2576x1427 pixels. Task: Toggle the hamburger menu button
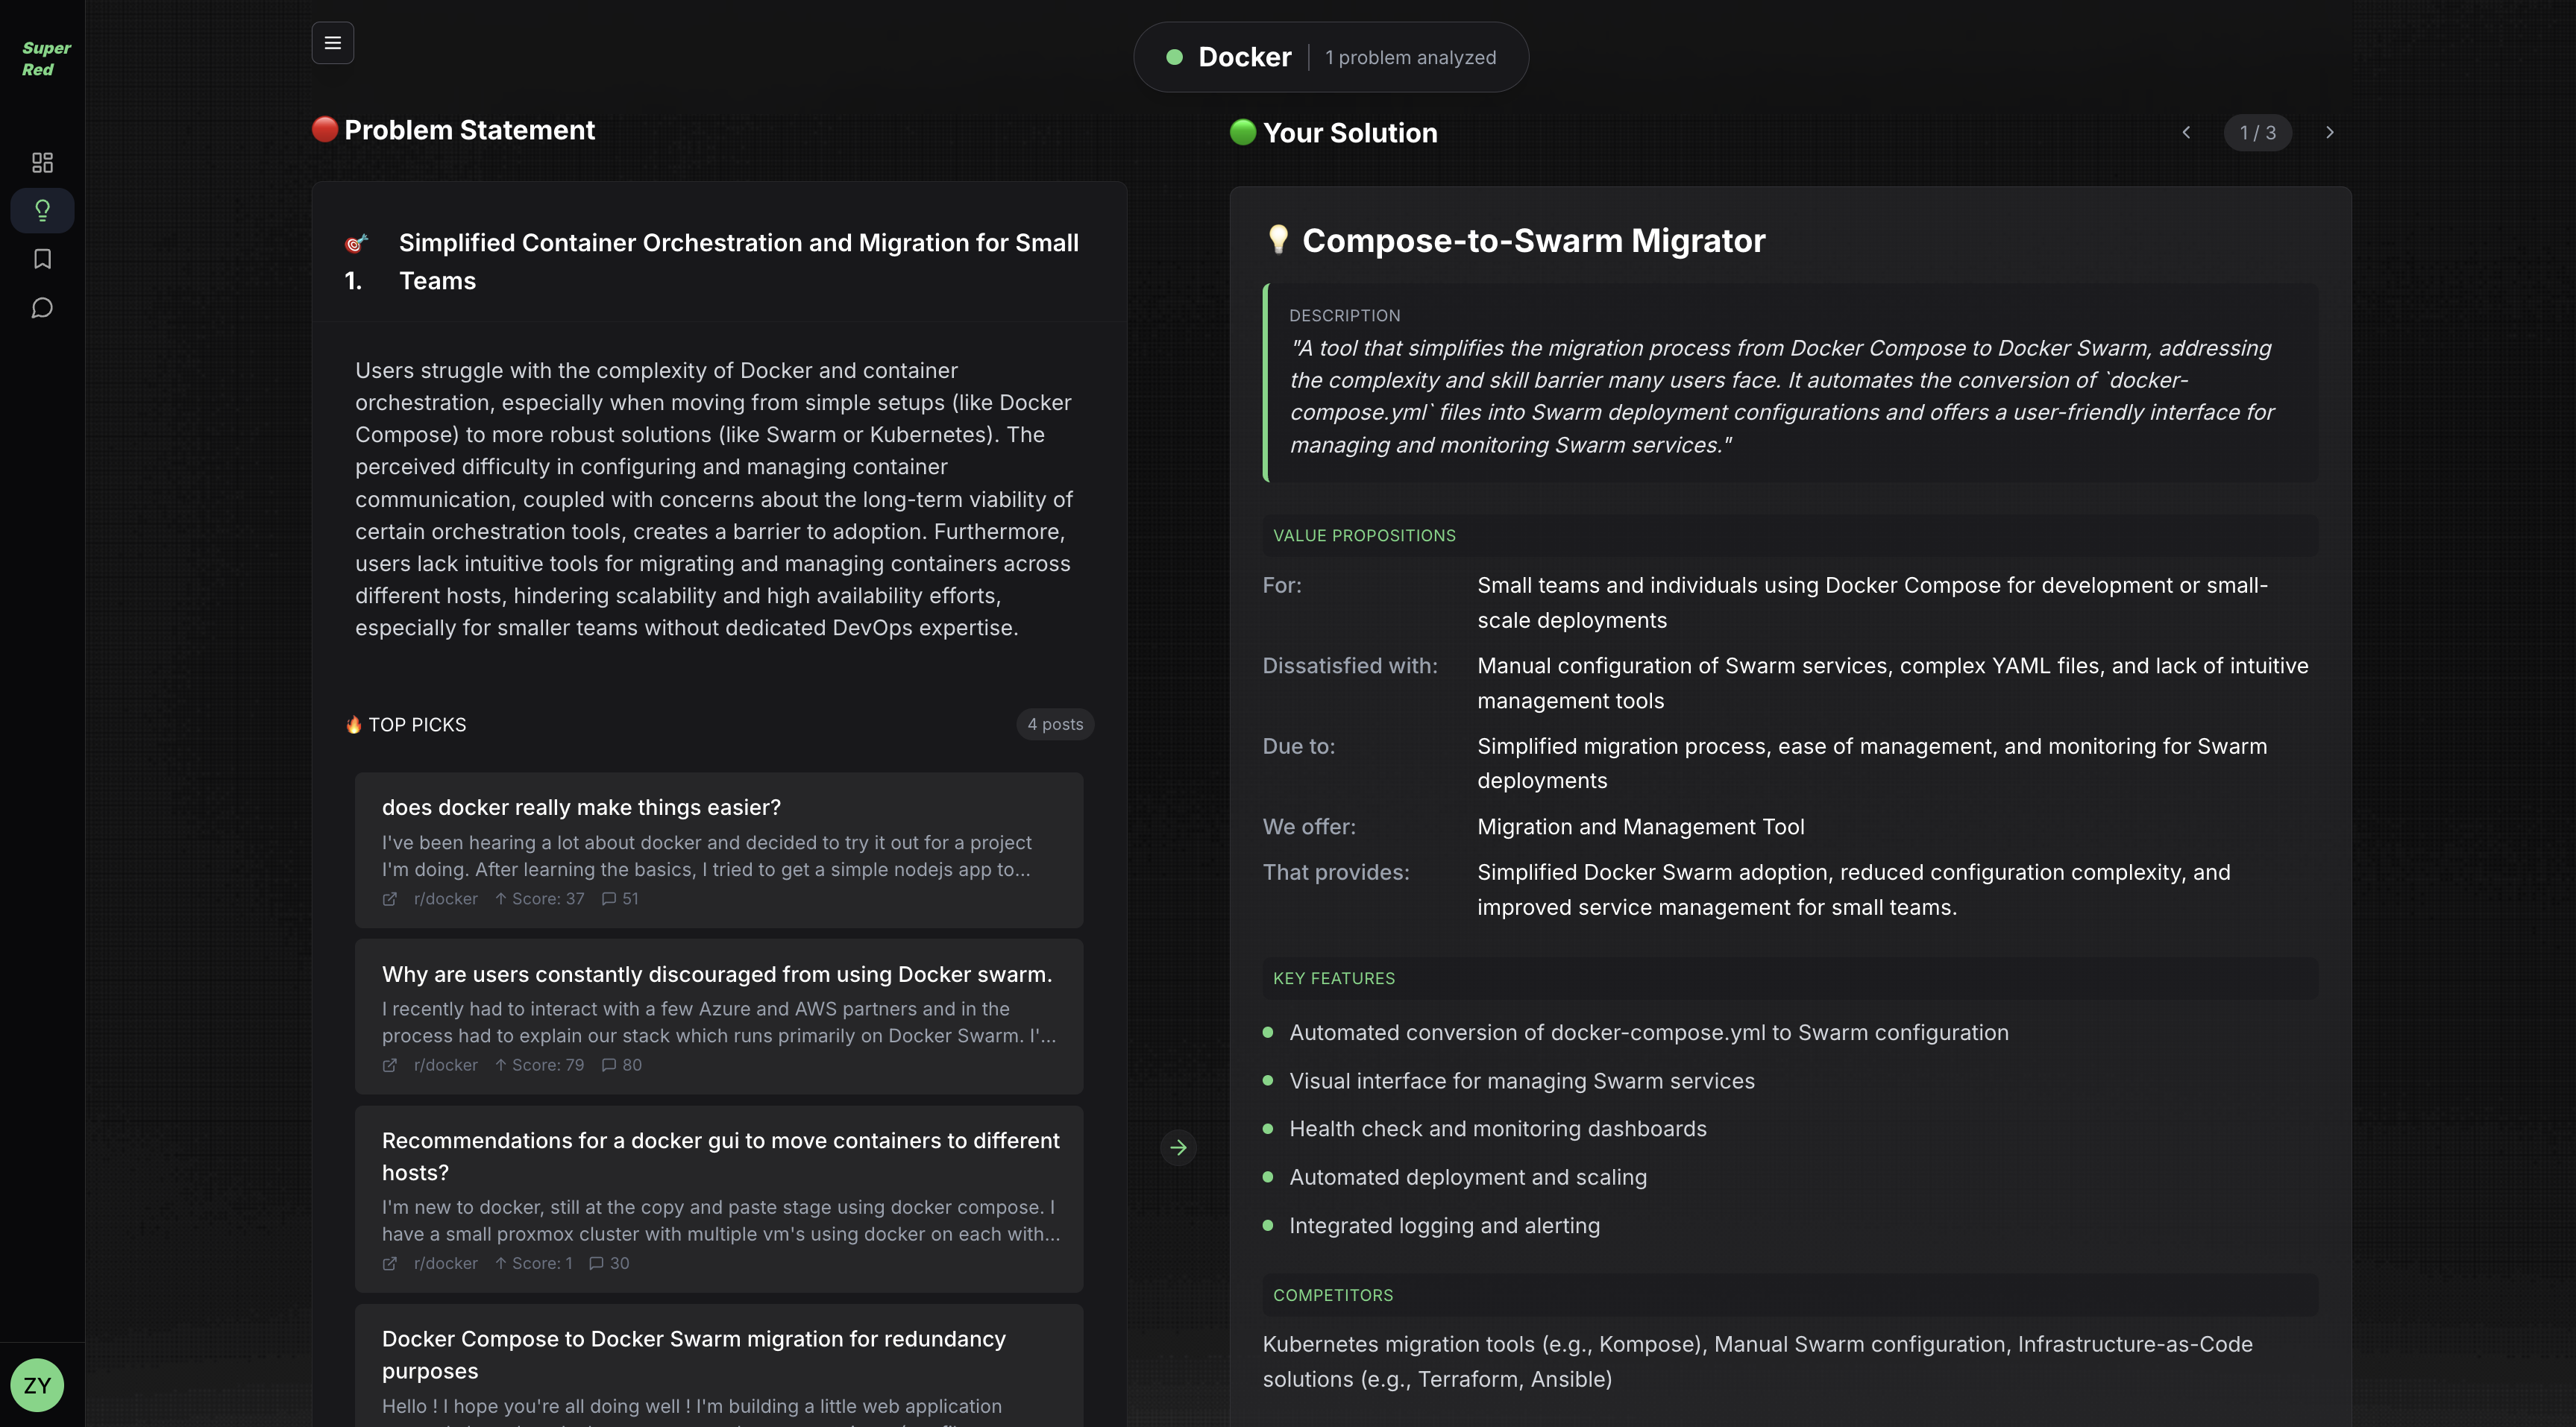tap(333, 43)
